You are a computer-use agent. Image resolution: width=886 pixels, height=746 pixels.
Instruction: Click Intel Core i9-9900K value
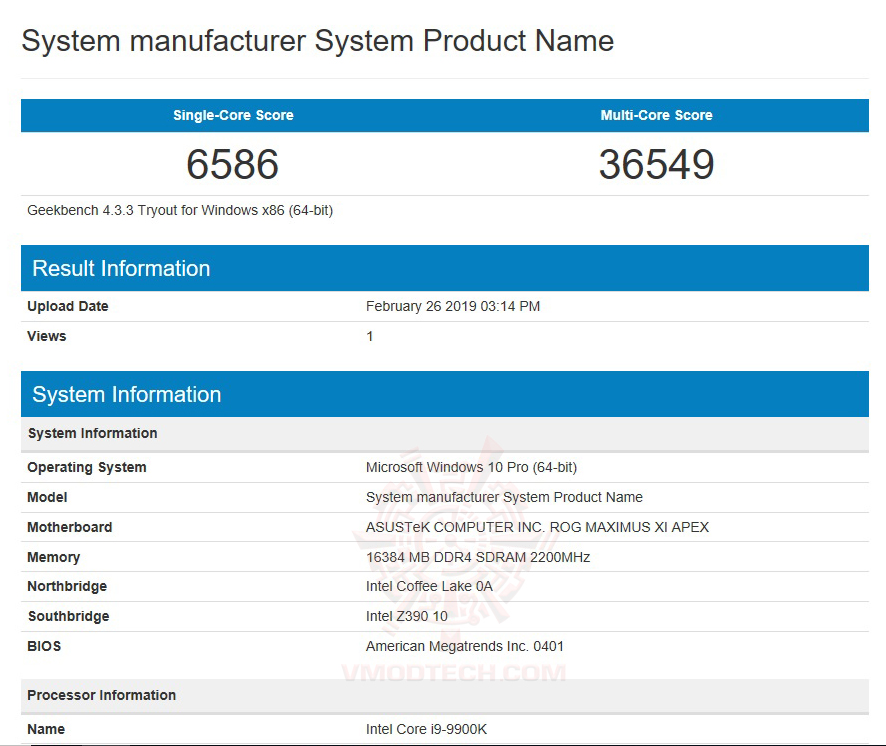[426, 730]
